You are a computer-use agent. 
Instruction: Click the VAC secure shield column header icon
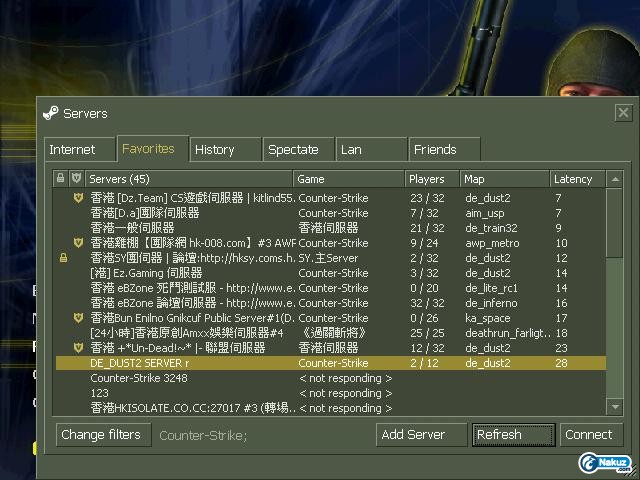(x=77, y=179)
